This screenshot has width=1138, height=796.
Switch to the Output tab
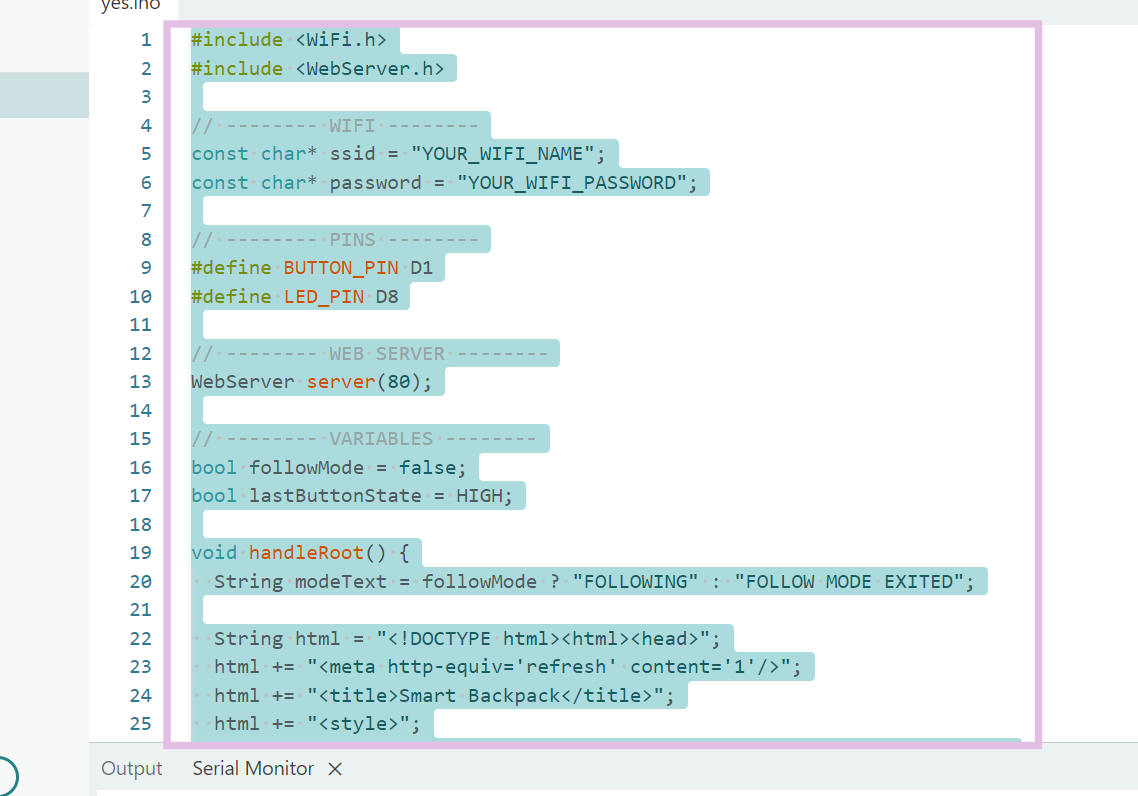pos(131,768)
